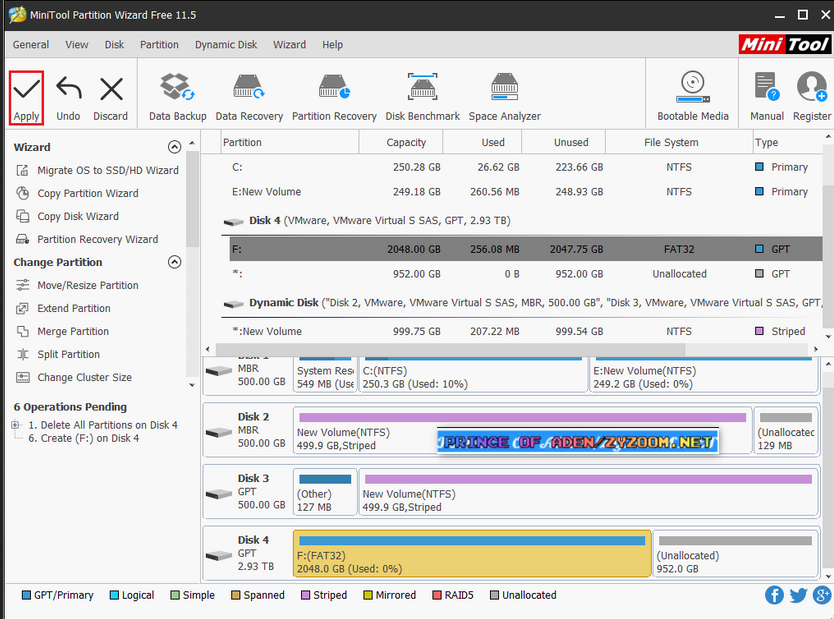Sort by Partition column header
834x619 pixels.
pos(290,142)
